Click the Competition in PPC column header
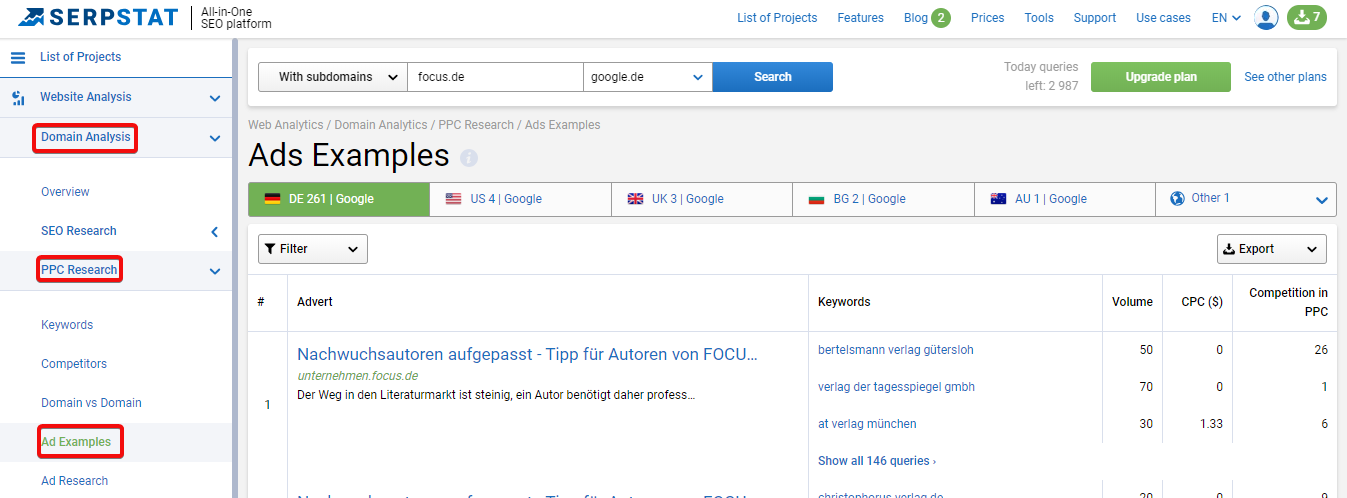The width and height of the screenshot is (1347, 498). tap(1288, 302)
